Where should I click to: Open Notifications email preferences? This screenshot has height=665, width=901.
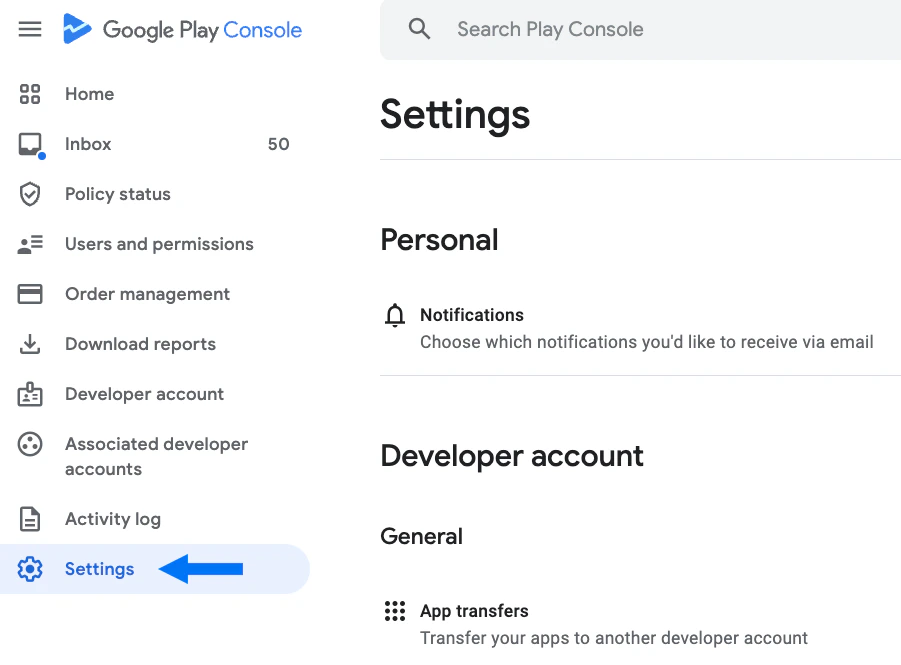pyautogui.click(x=472, y=315)
